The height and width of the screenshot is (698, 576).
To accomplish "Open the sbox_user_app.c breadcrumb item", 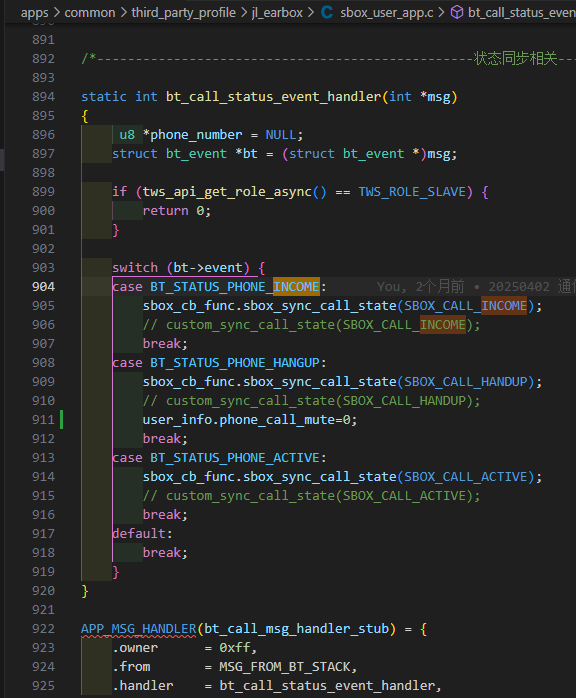I will [x=387, y=12].
